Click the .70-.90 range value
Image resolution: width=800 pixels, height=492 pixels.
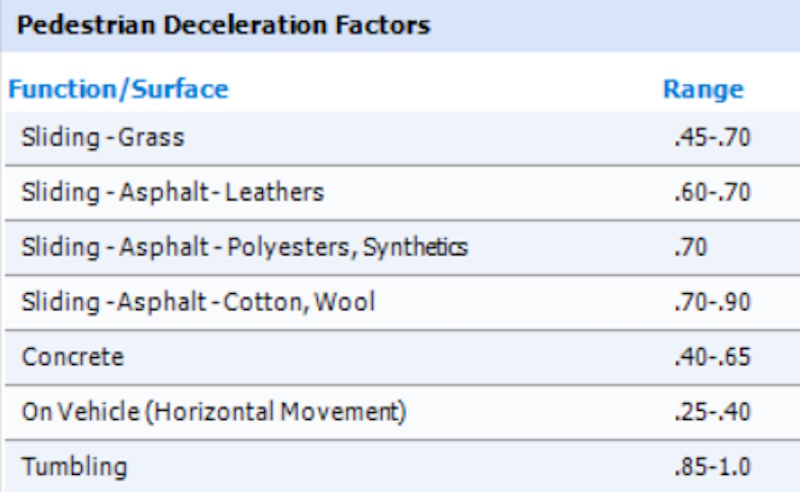[x=711, y=301]
